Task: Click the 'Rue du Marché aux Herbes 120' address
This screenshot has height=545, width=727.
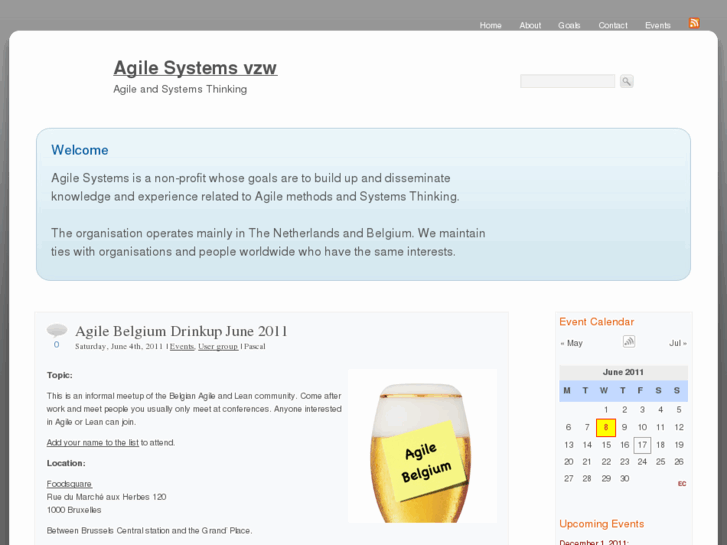Action: pos(106,497)
